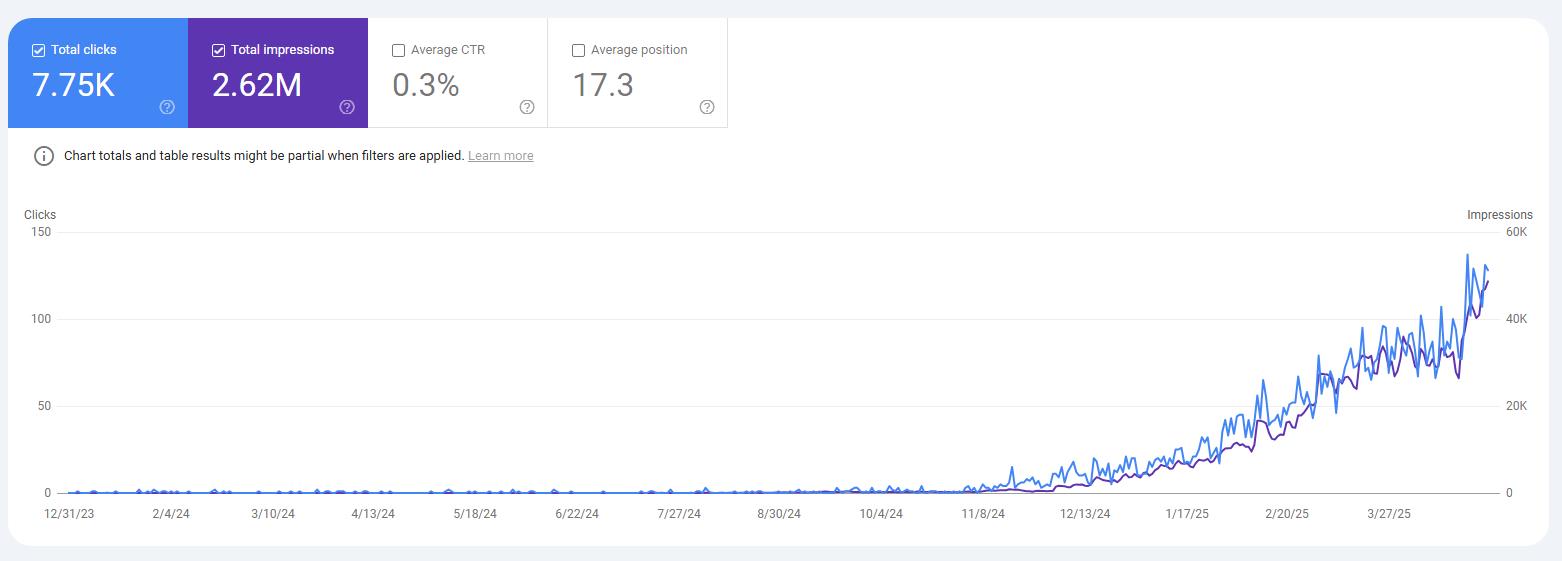Open help icon on Total clicks card

(x=167, y=107)
